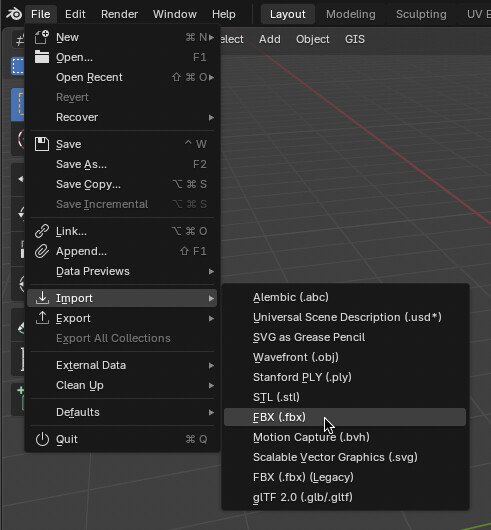The image size is (491, 530).
Task: Open the Object menu in viewport header
Action: [313, 39]
